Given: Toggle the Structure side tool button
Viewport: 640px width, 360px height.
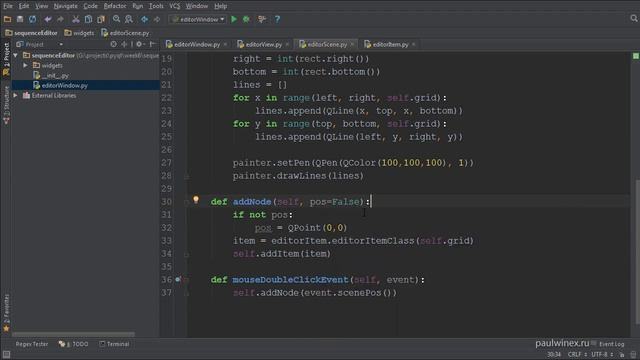Looking at the screenshot, I should pos(6,105).
